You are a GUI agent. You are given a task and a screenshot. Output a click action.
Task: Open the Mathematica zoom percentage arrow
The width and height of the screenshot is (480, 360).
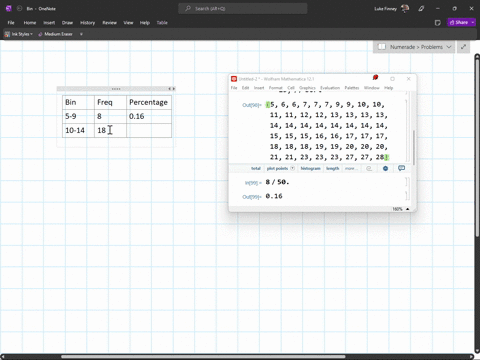[407, 209]
